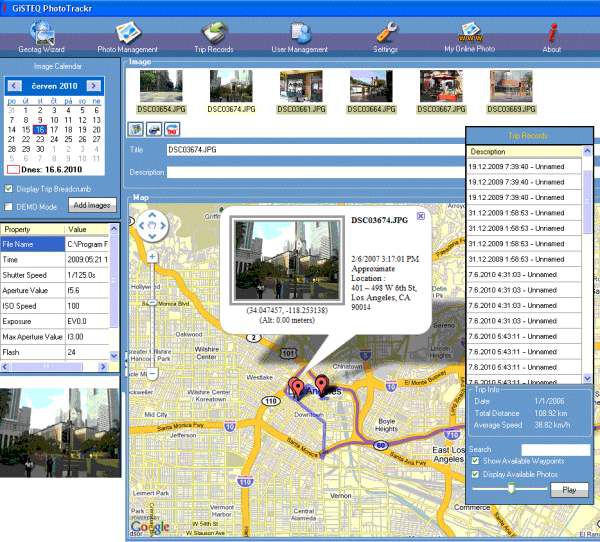Click the Trip Records toolbar icon
This screenshot has width=600, height=542.
tap(215, 35)
